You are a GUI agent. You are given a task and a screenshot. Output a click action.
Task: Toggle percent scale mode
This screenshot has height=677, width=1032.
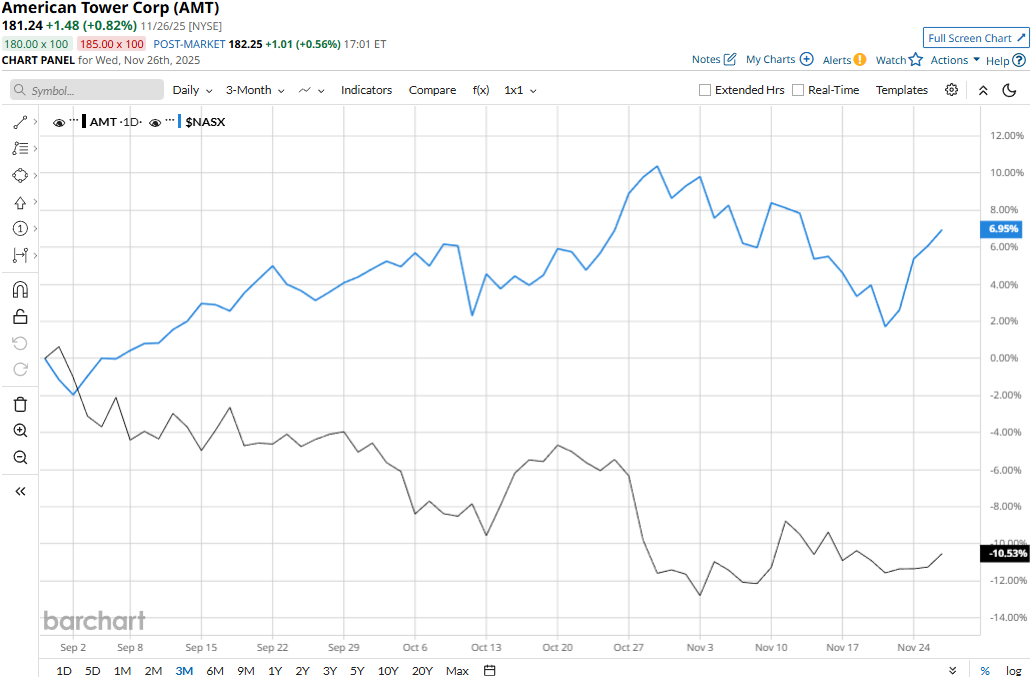click(985, 670)
